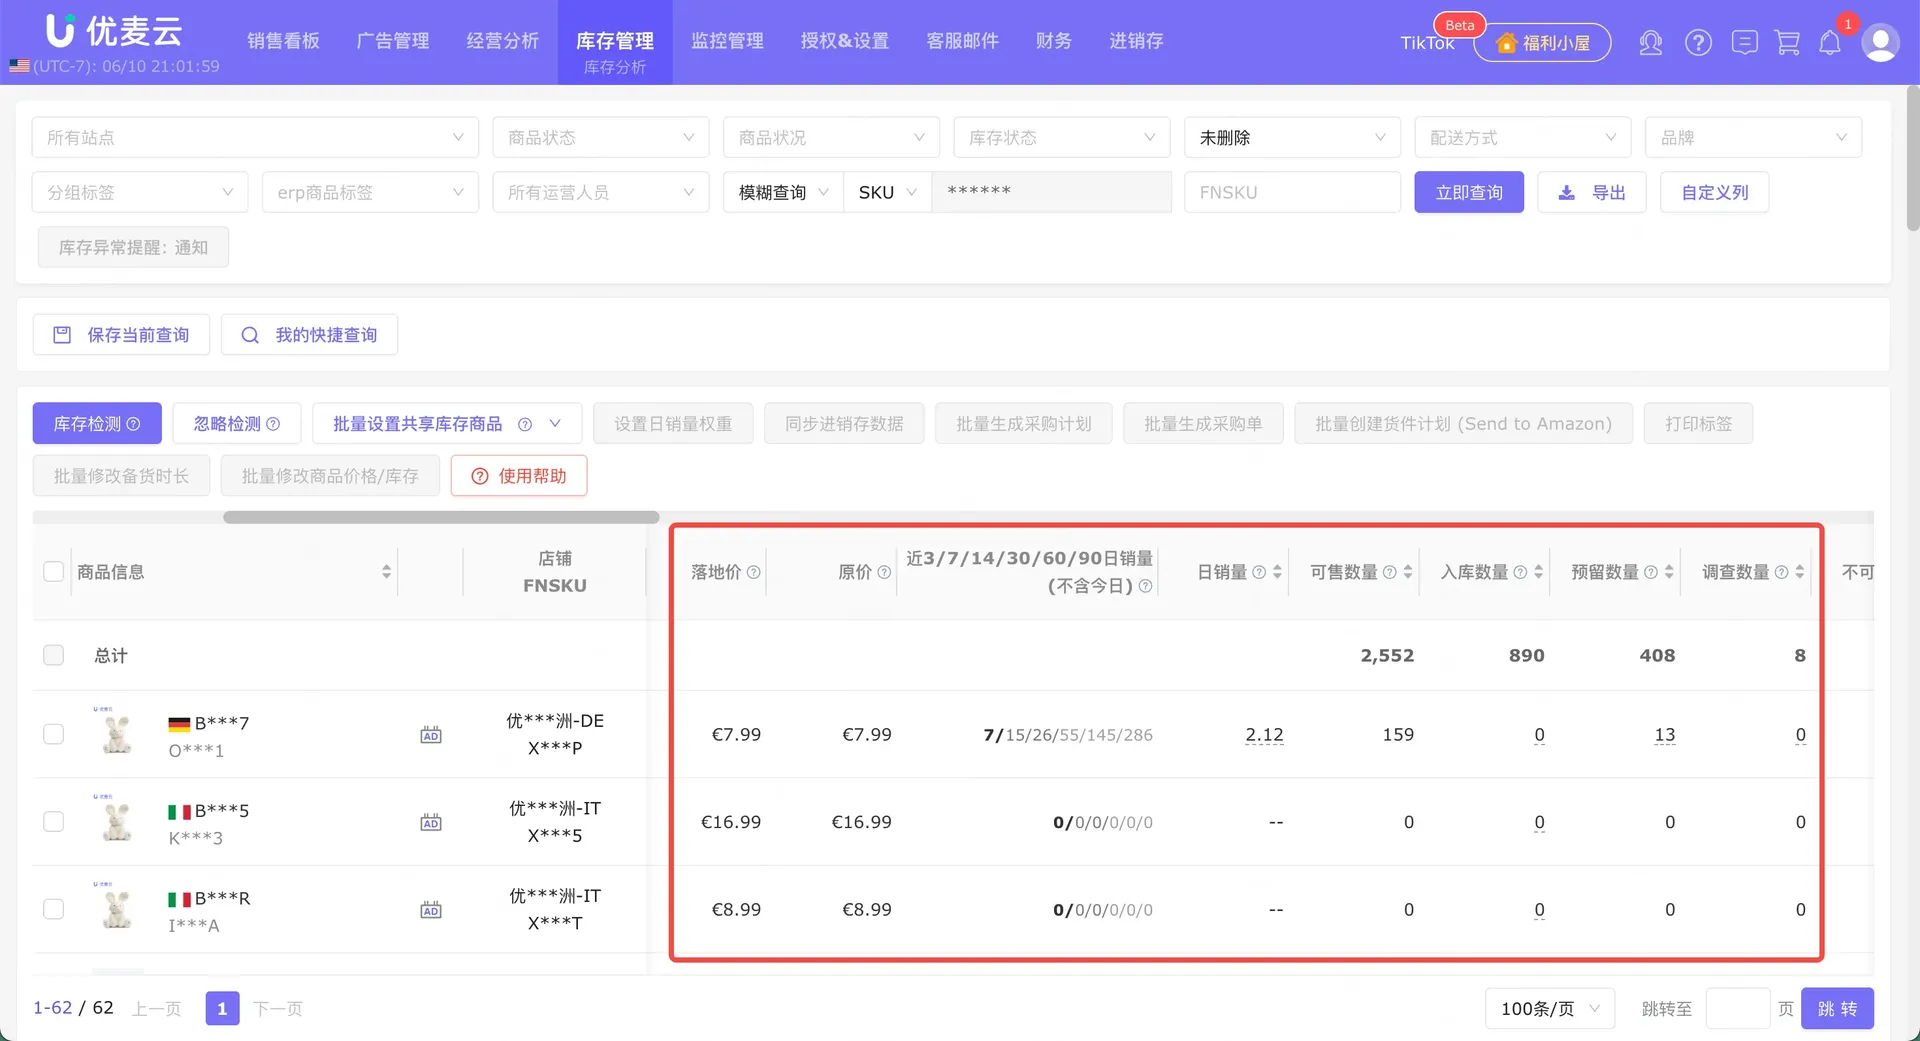Tick the 总计 row checkbox
The image size is (1920, 1041).
click(x=54, y=655)
